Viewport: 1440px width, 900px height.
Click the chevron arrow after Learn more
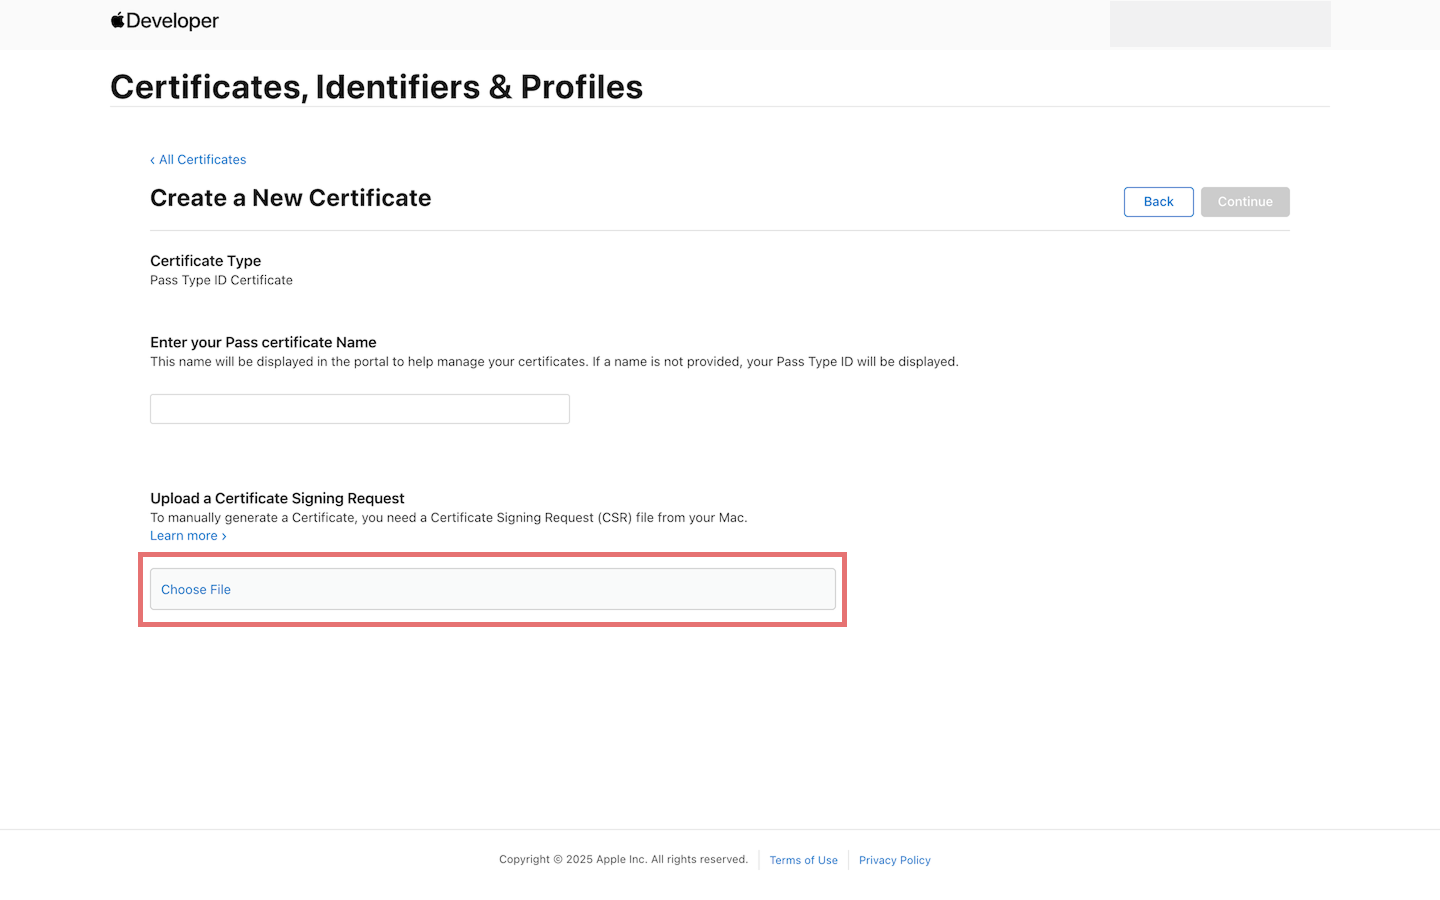224,537
